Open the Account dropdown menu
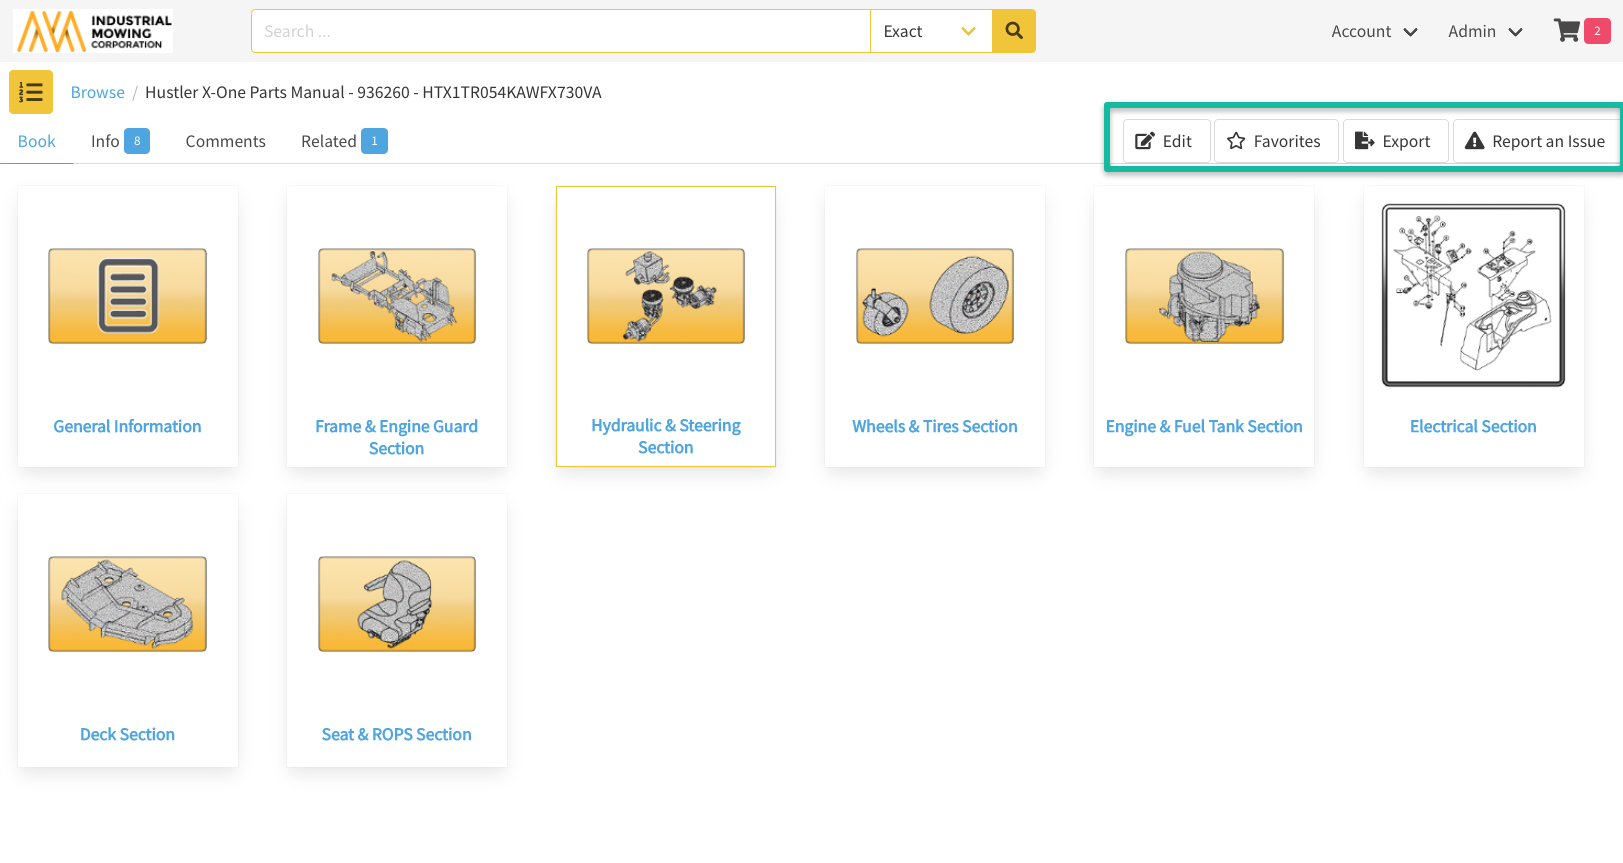The image size is (1623, 863). point(1374,31)
